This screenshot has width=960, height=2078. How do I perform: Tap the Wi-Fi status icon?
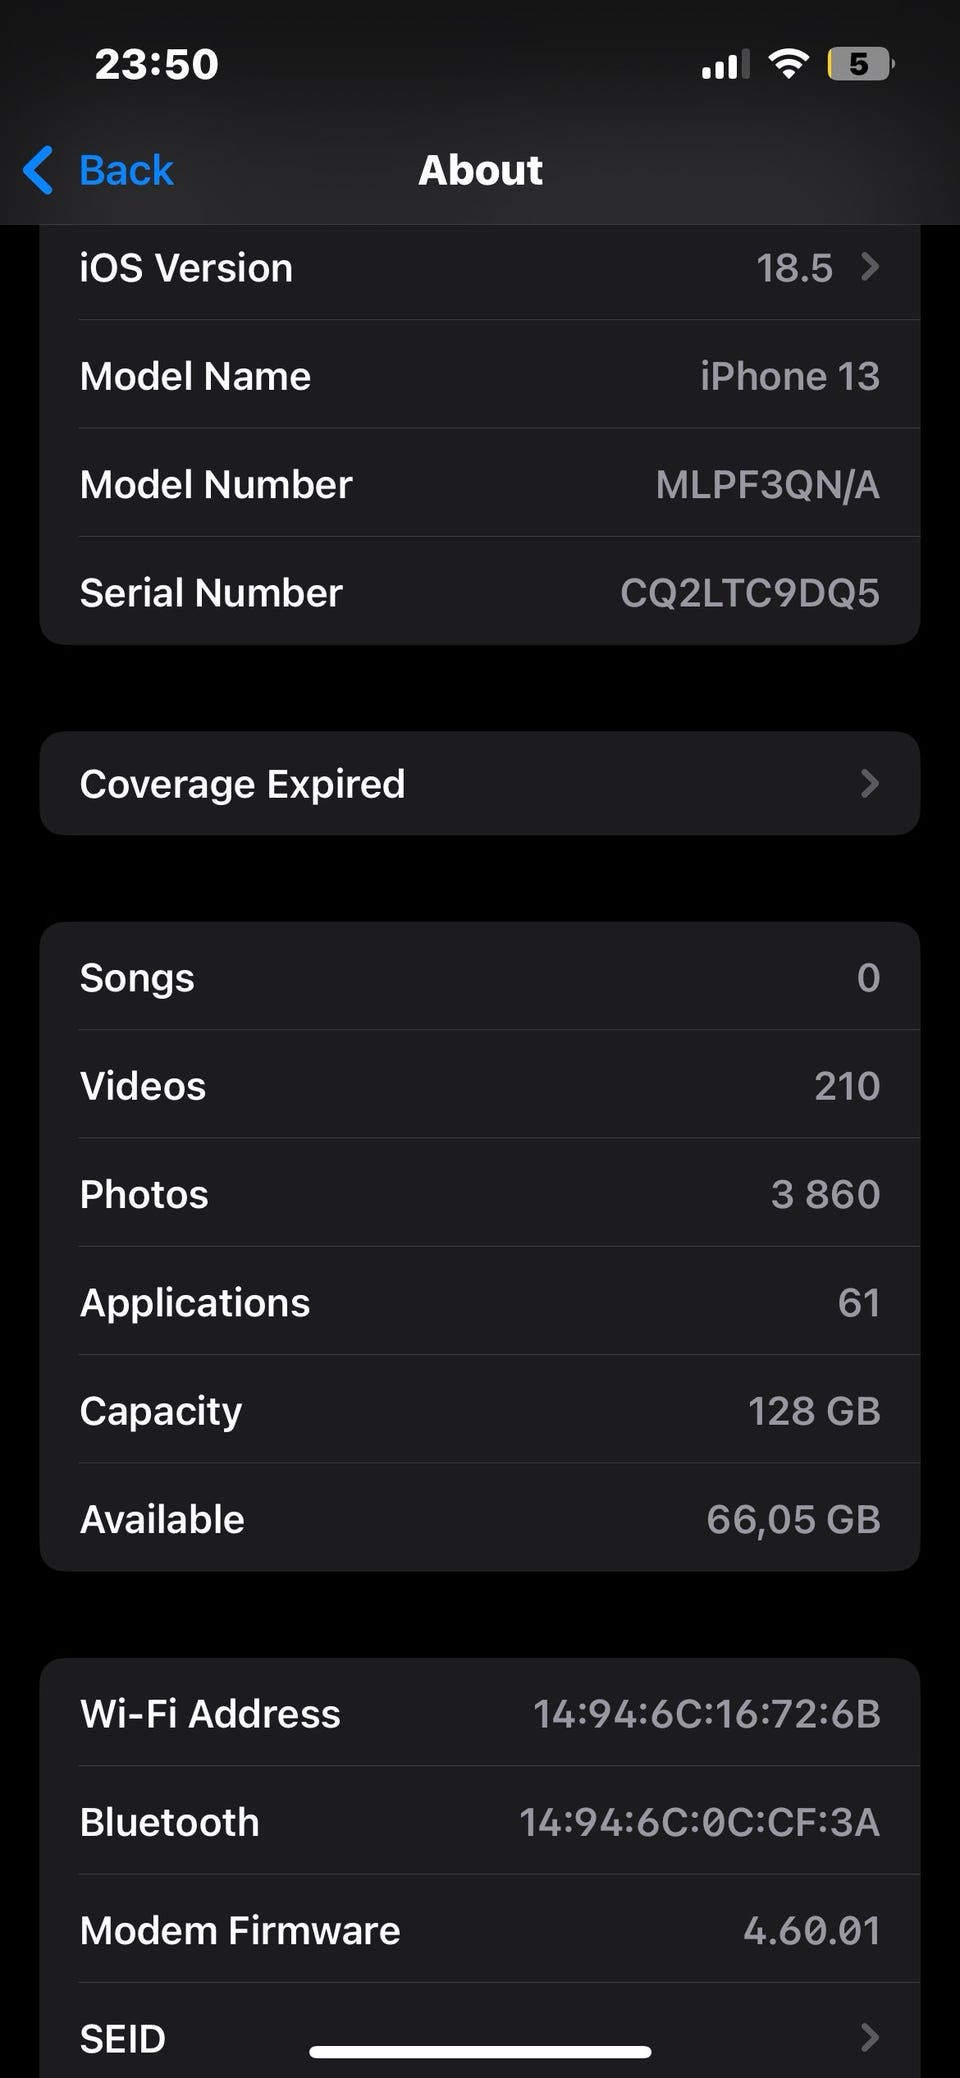(788, 65)
